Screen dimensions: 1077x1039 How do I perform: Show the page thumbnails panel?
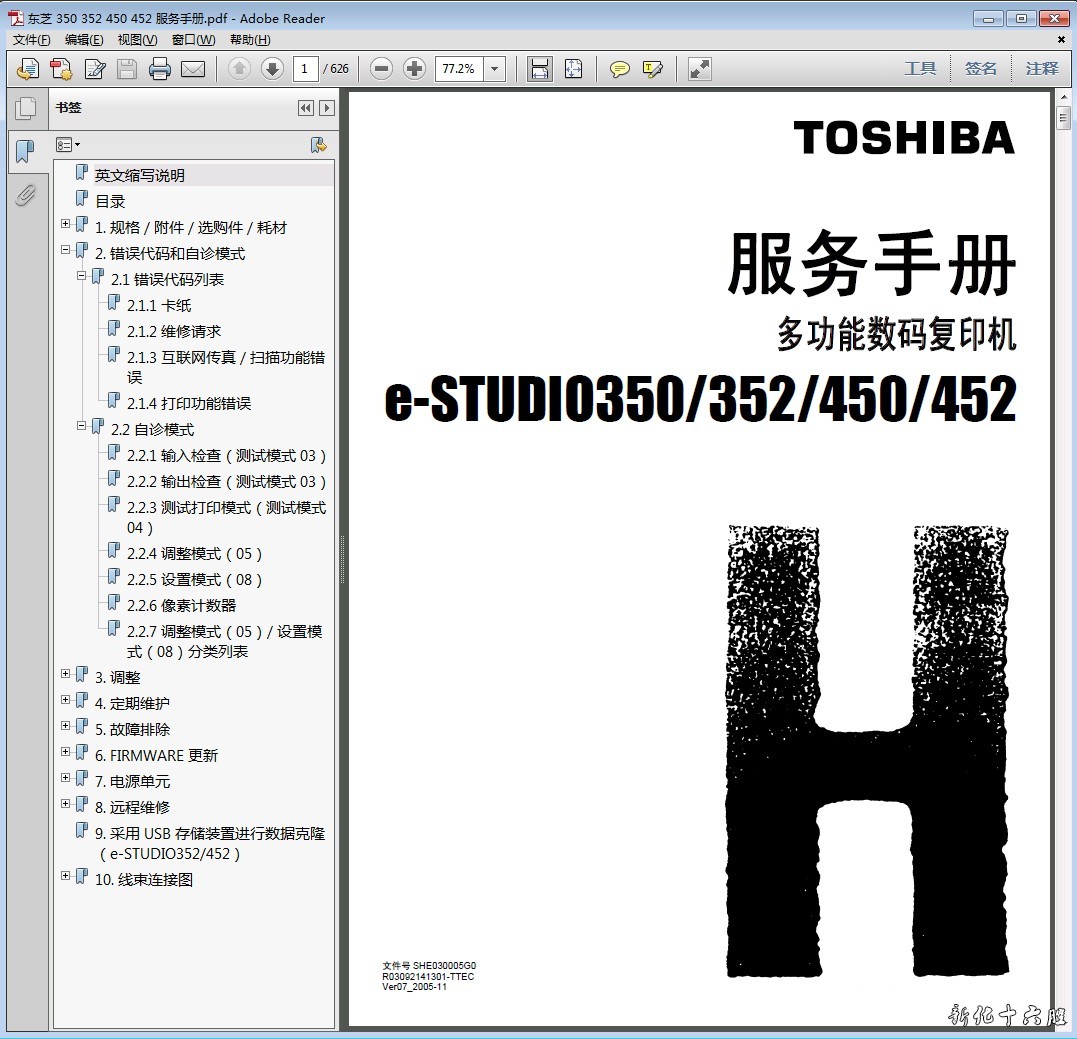click(26, 108)
